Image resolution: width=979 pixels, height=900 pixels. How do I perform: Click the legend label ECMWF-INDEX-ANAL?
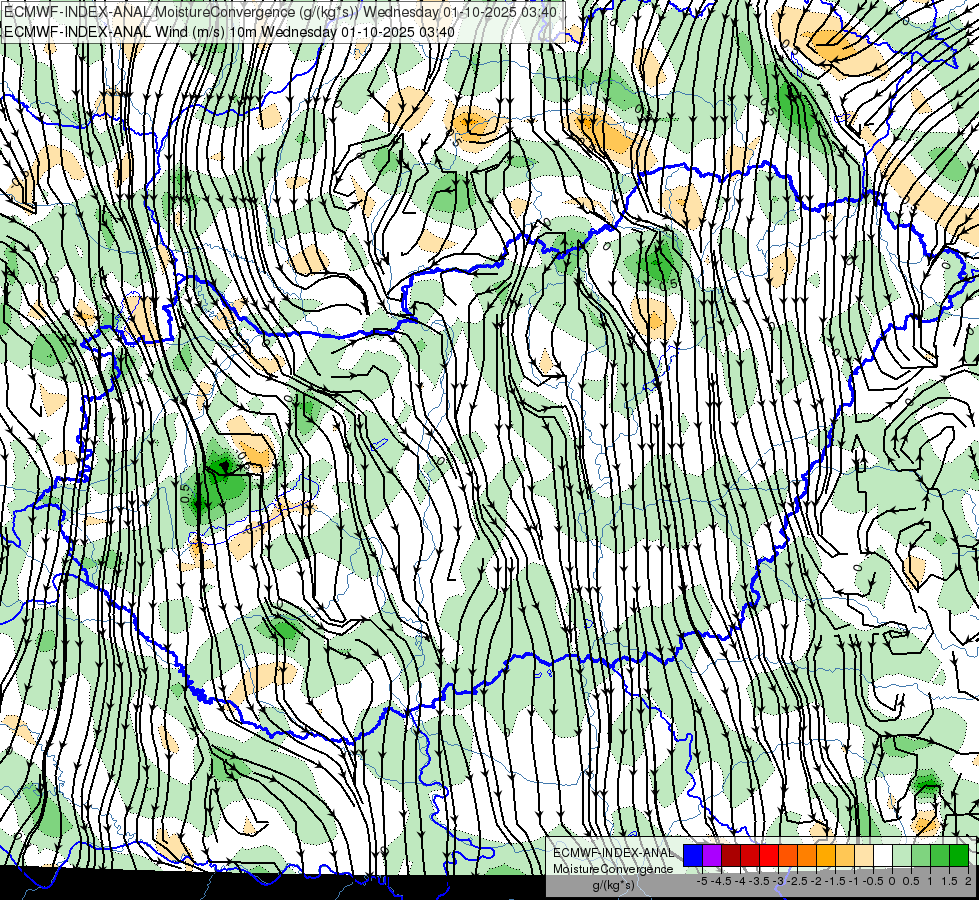(613, 853)
